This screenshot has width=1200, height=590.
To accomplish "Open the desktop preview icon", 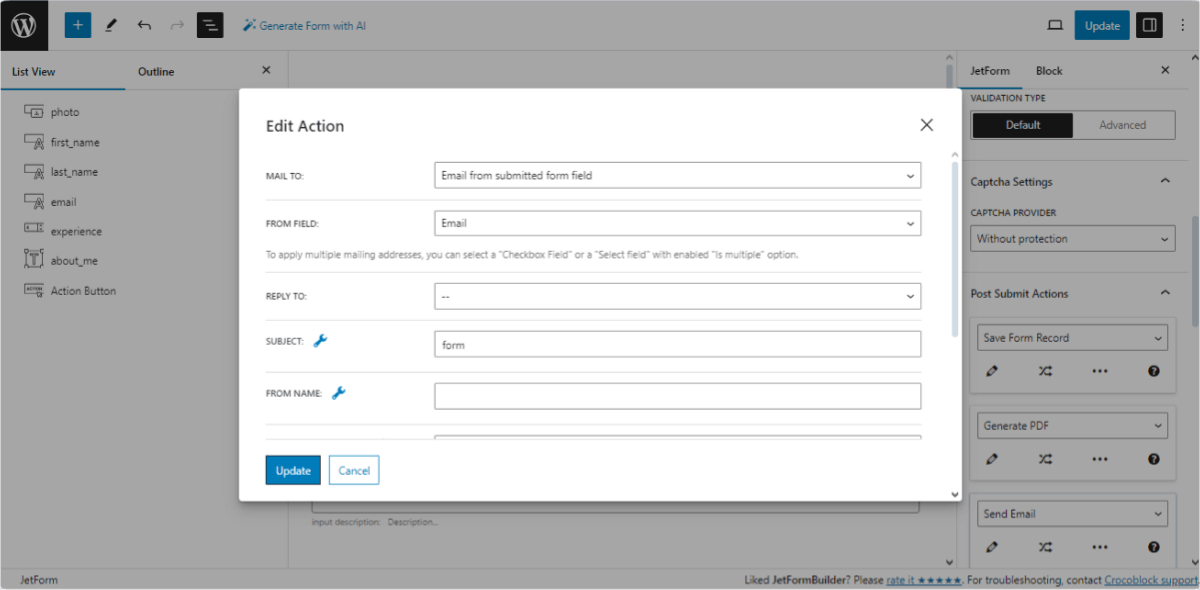I will (1056, 24).
